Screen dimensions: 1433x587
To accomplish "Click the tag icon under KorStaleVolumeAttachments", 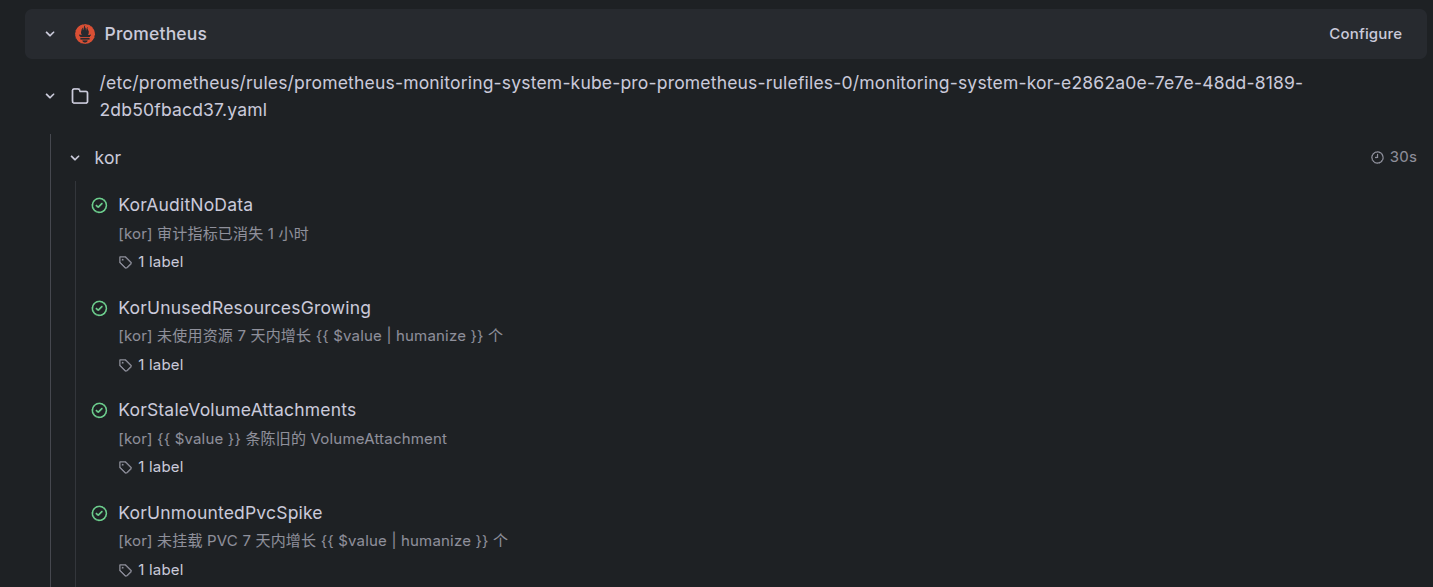I will click(x=125, y=467).
